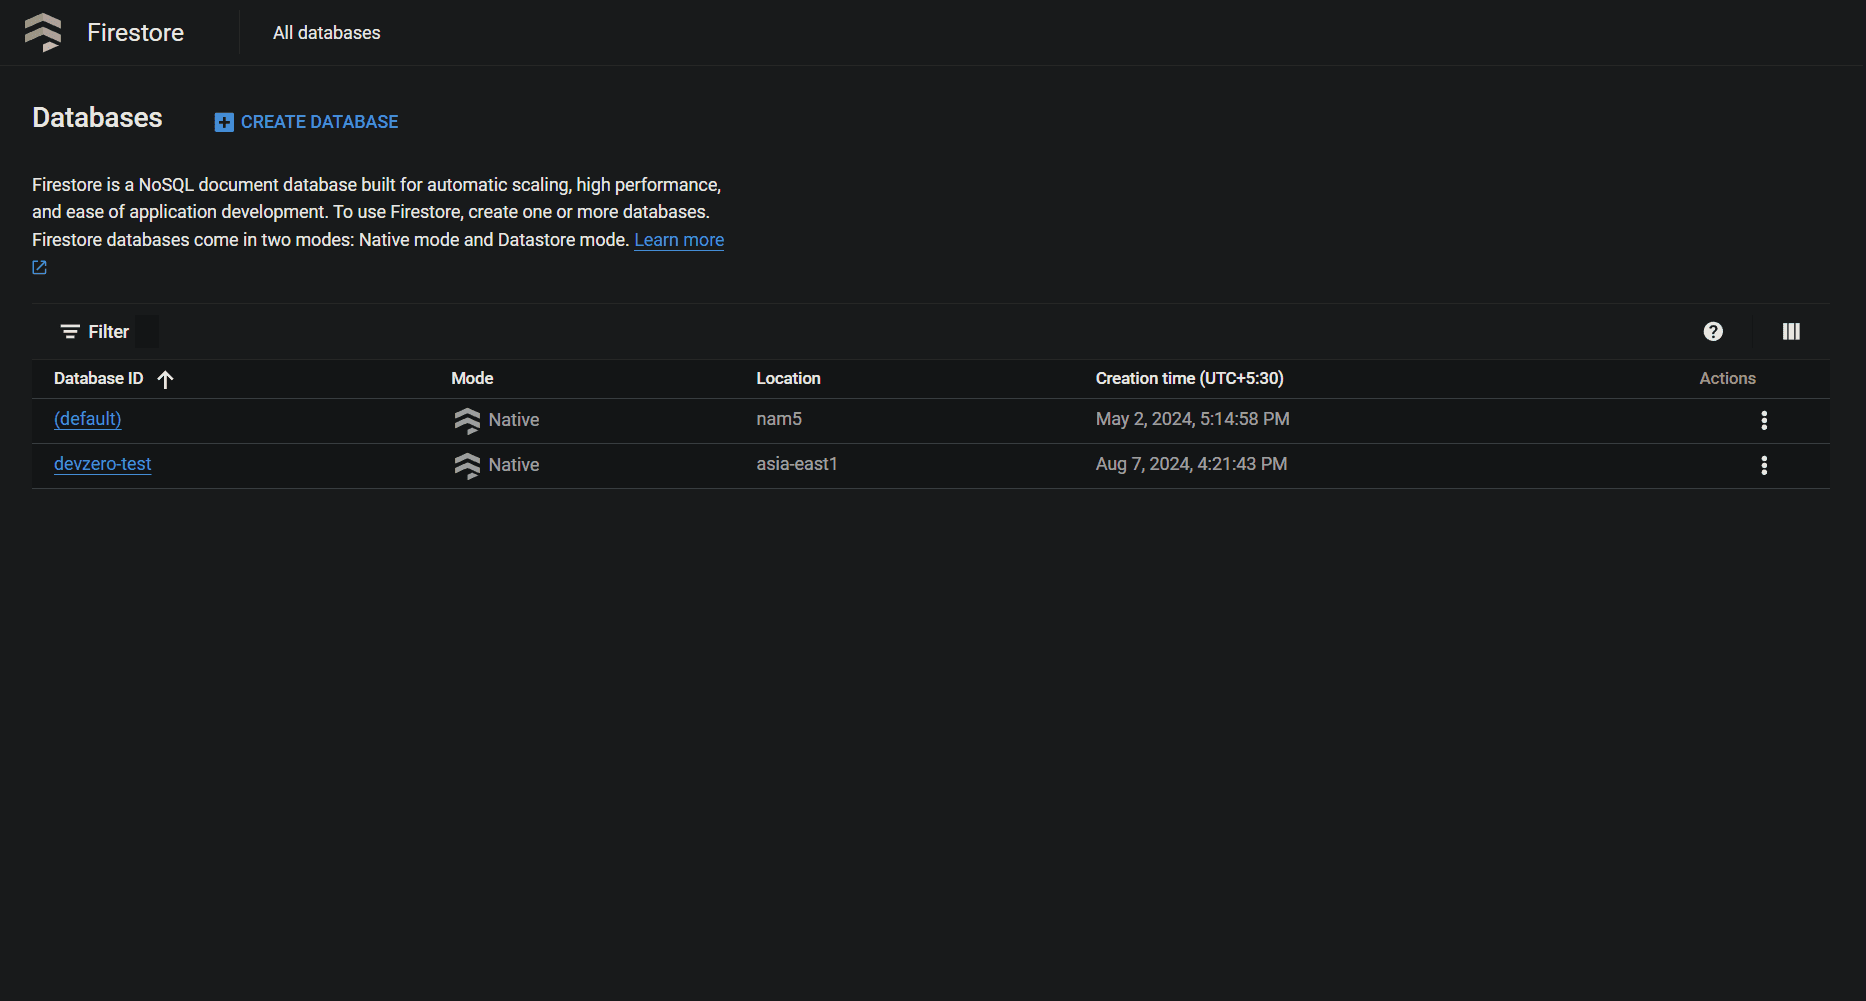1866x1001 pixels.
Task: Select the All databases tab
Action: pyautogui.click(x=327, y=33)
